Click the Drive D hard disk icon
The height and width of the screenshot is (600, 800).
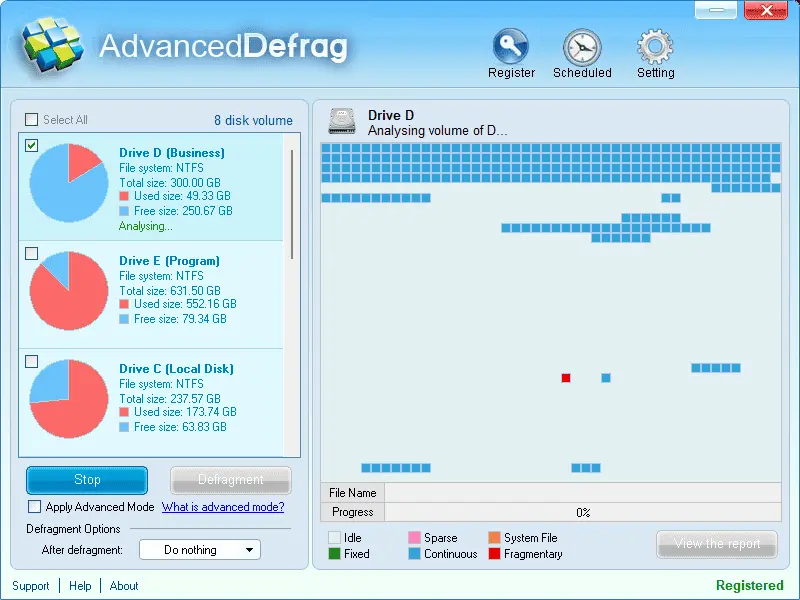click(342, 121)
